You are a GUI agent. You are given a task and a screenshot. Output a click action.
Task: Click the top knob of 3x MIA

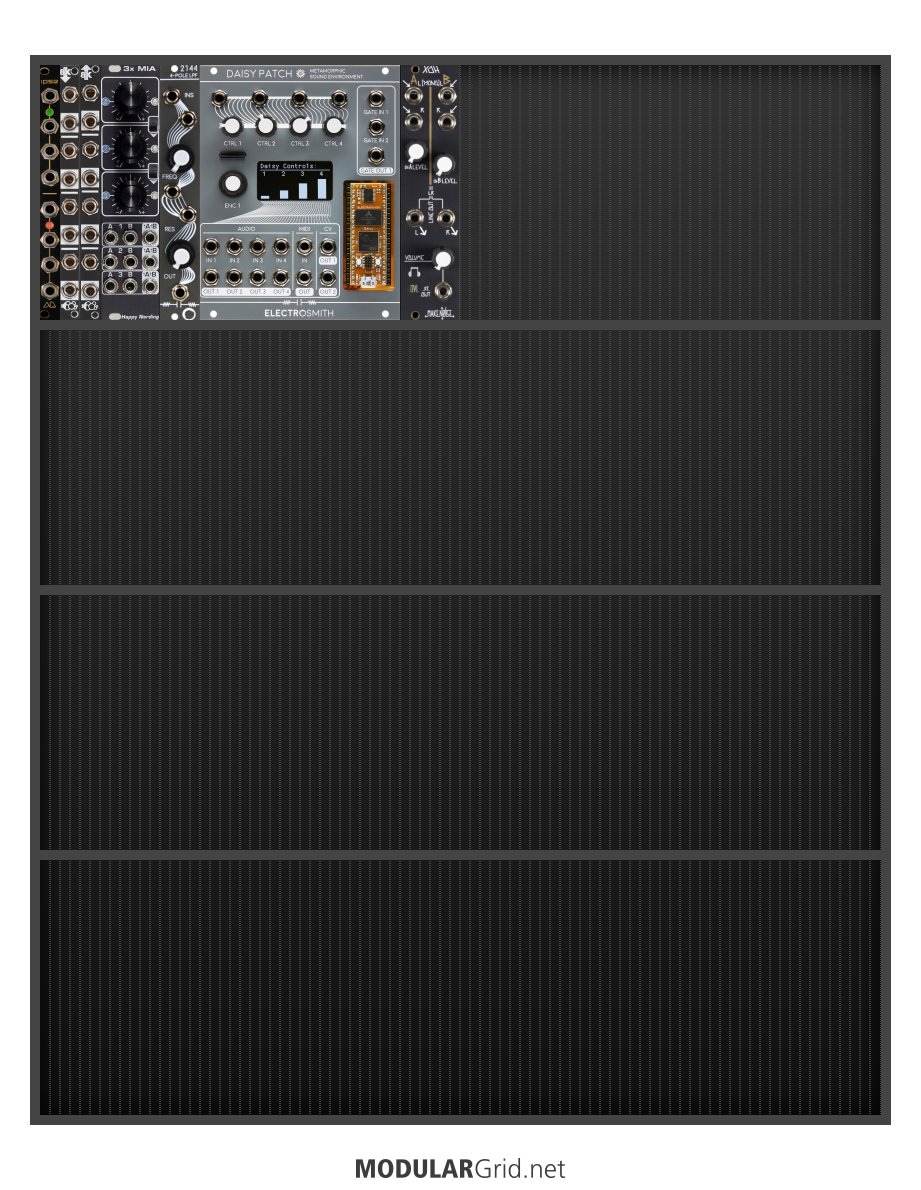(130, 99)
